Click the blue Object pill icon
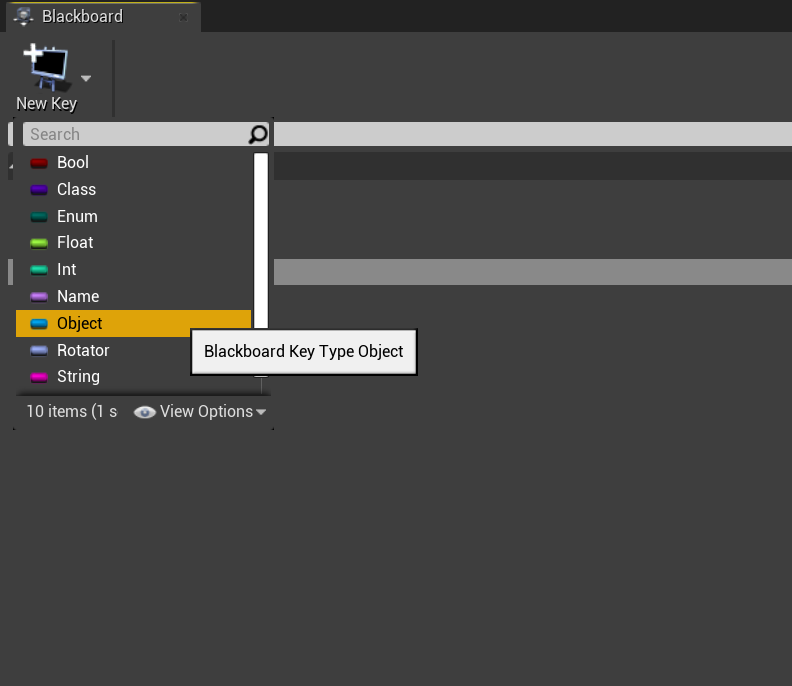 coord(39,324)
